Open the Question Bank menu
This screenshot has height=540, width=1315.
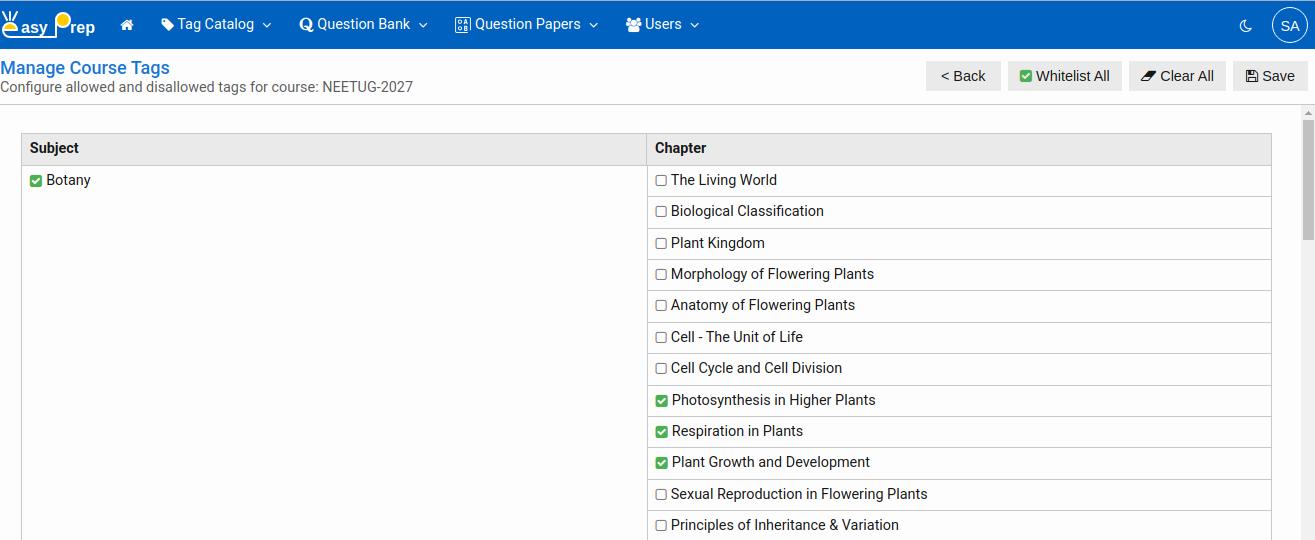[x=364, y=25]
